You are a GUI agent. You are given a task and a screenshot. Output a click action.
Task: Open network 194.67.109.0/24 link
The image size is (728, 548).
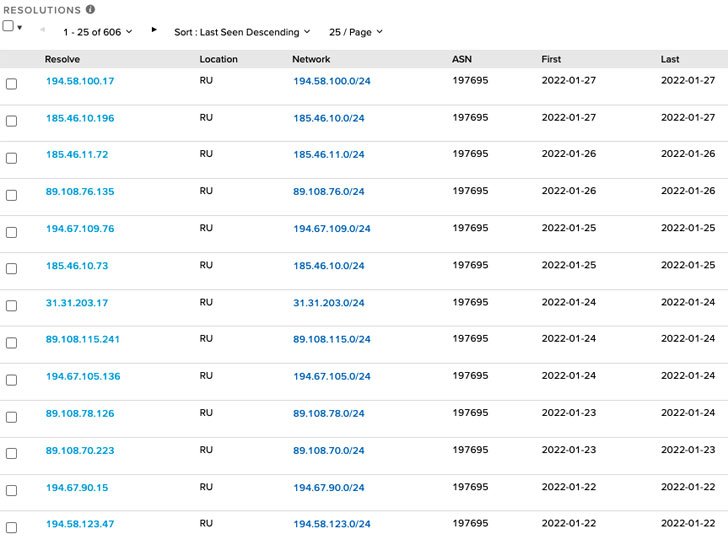pos(331,229)
